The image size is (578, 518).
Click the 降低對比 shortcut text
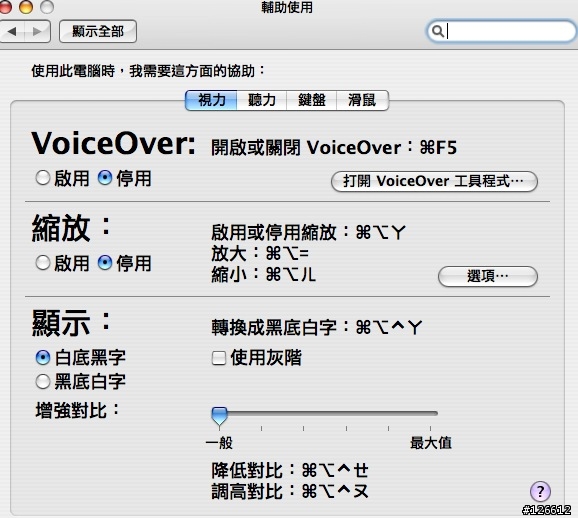(x=290, y=470)
